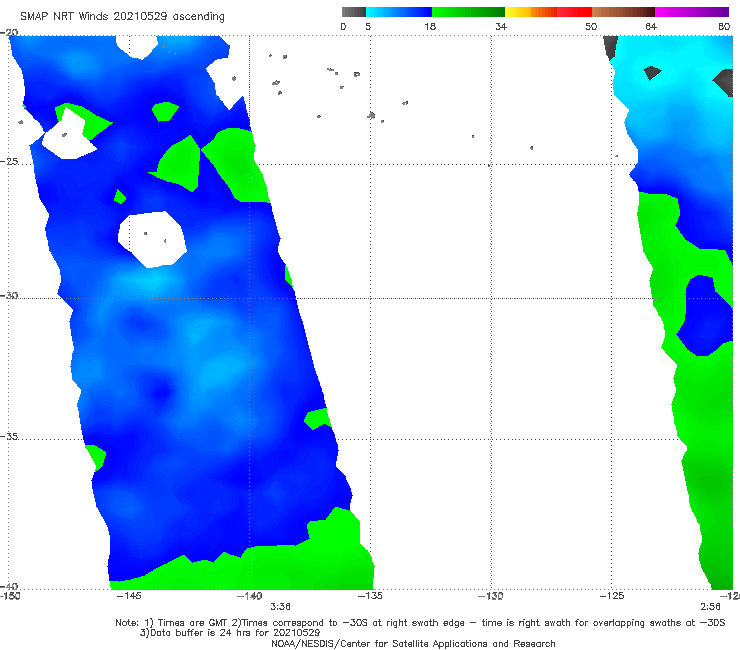Click the NOAA/NESDIS credit line
This screenshot has width=740, height=650.
coord(413,643)
